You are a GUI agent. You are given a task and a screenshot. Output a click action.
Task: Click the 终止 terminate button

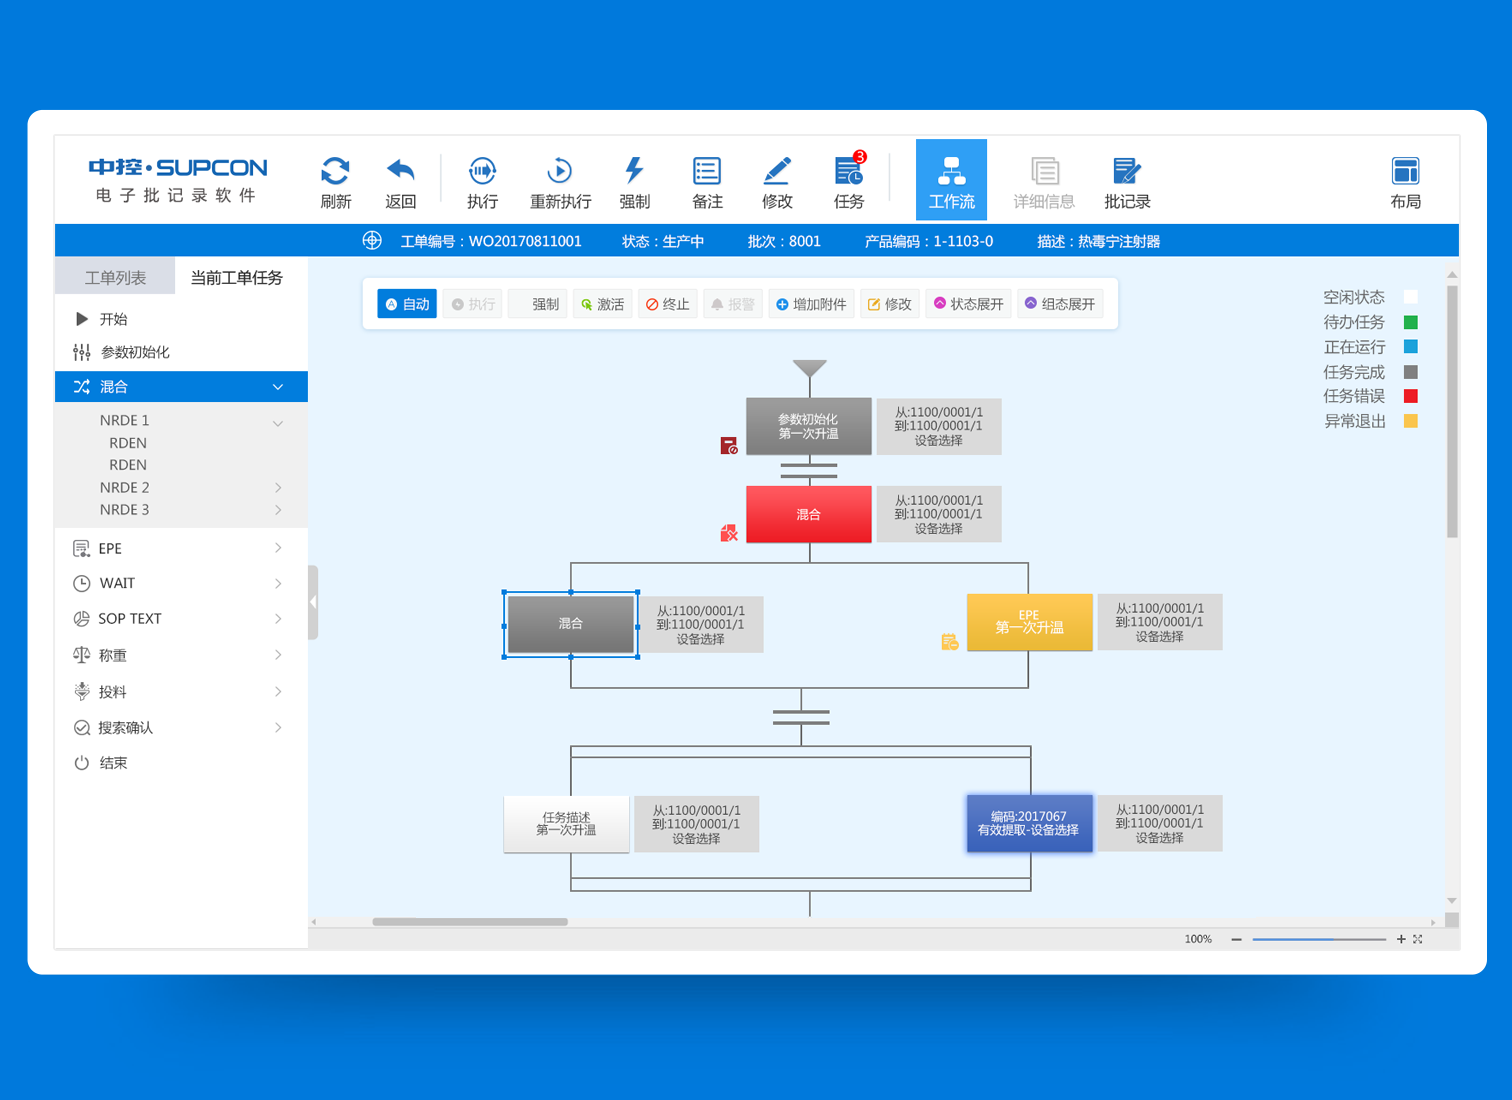[667, 304]
